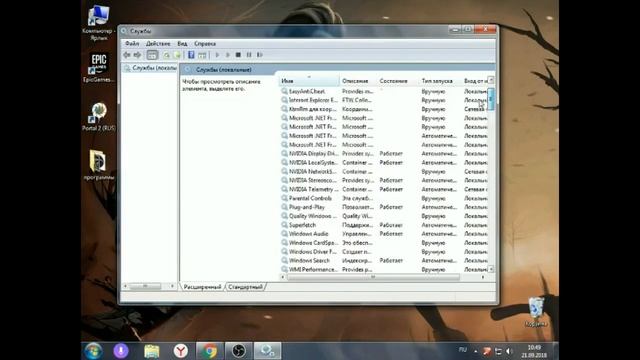The image size is (640, 360).
Task: Select the Superfetch service
Action: [x=384, y=225]
